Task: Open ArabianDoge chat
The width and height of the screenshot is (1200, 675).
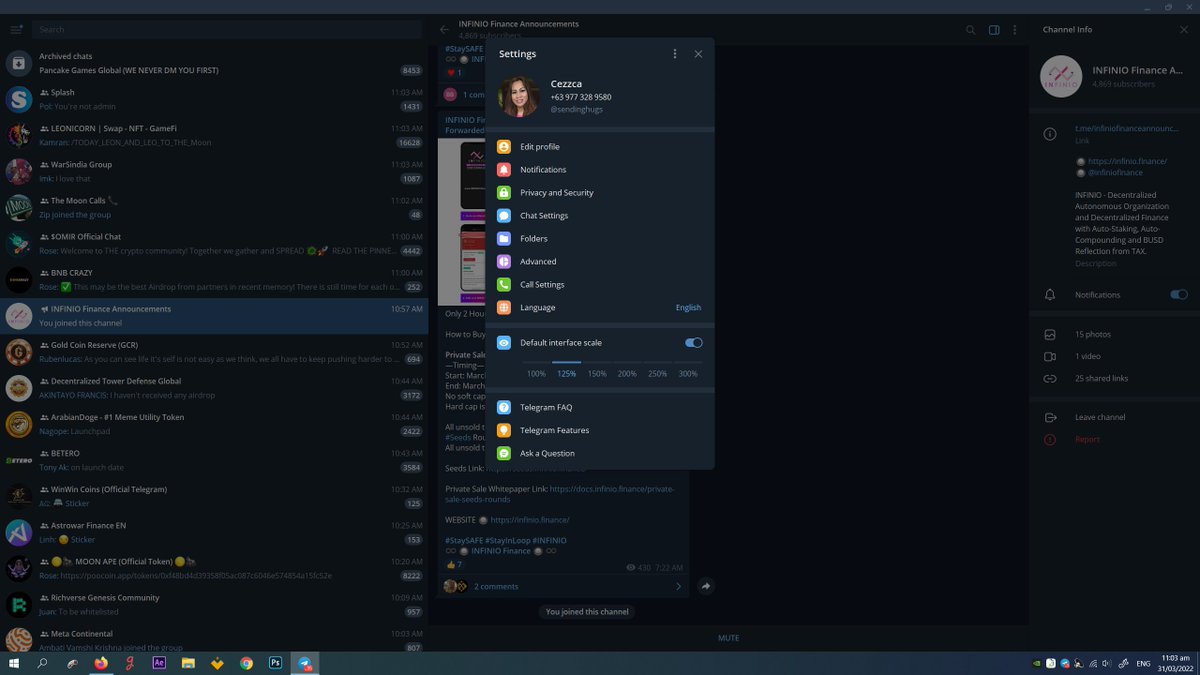Action: (x=214, y=424)
